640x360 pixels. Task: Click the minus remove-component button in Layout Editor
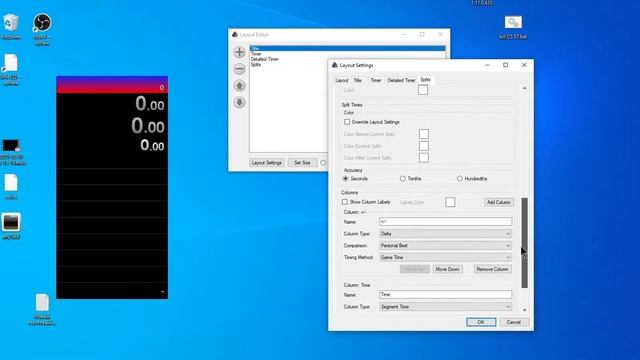click(240, 69)
